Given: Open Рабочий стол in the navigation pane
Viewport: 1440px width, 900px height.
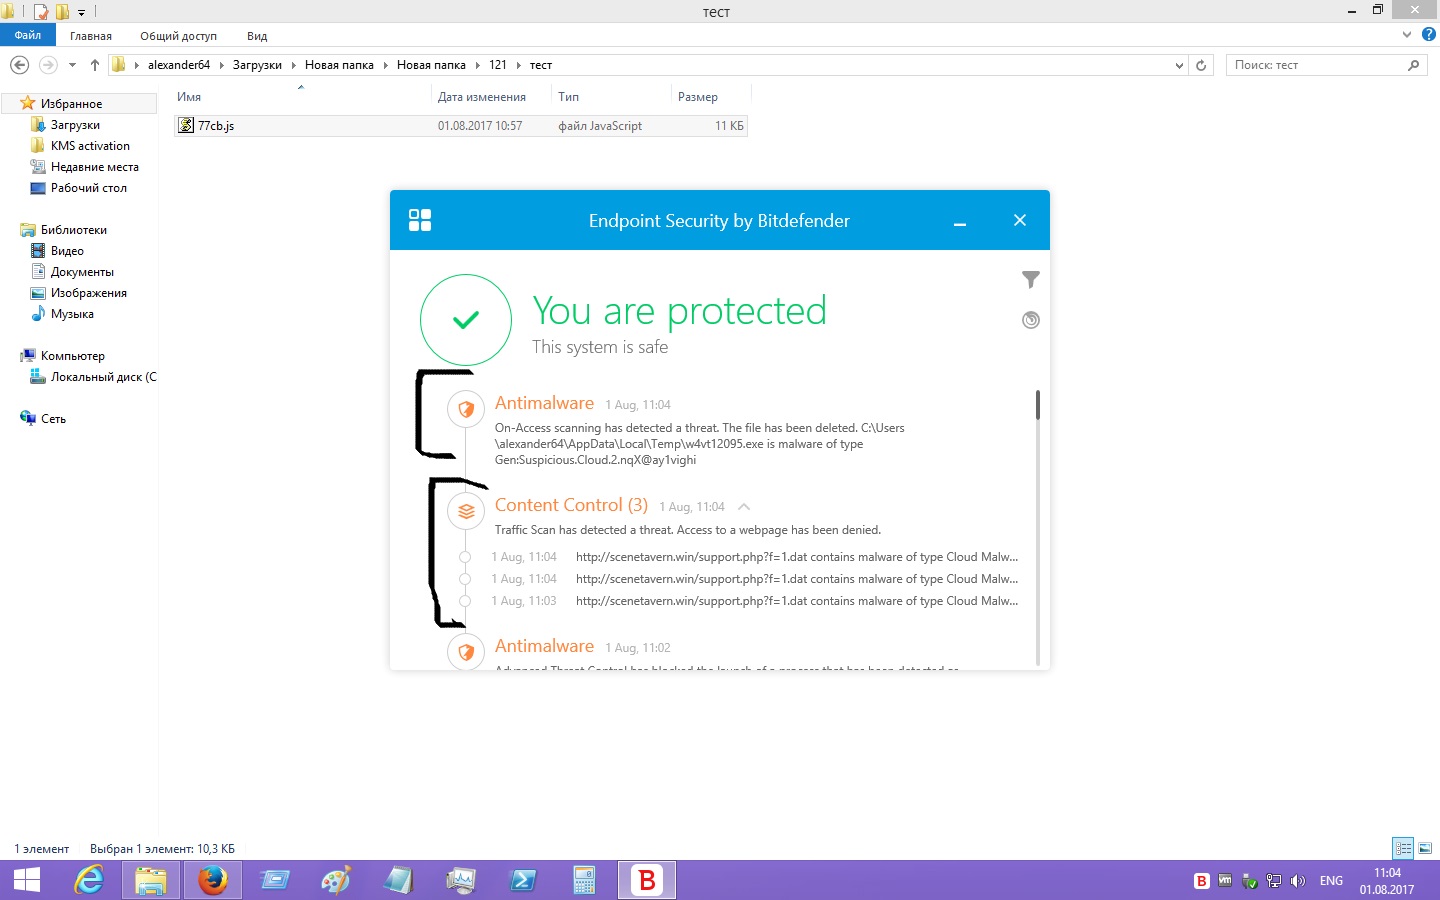Looking at the screenshot, I should pyautogui.click(x=88, y=188).
